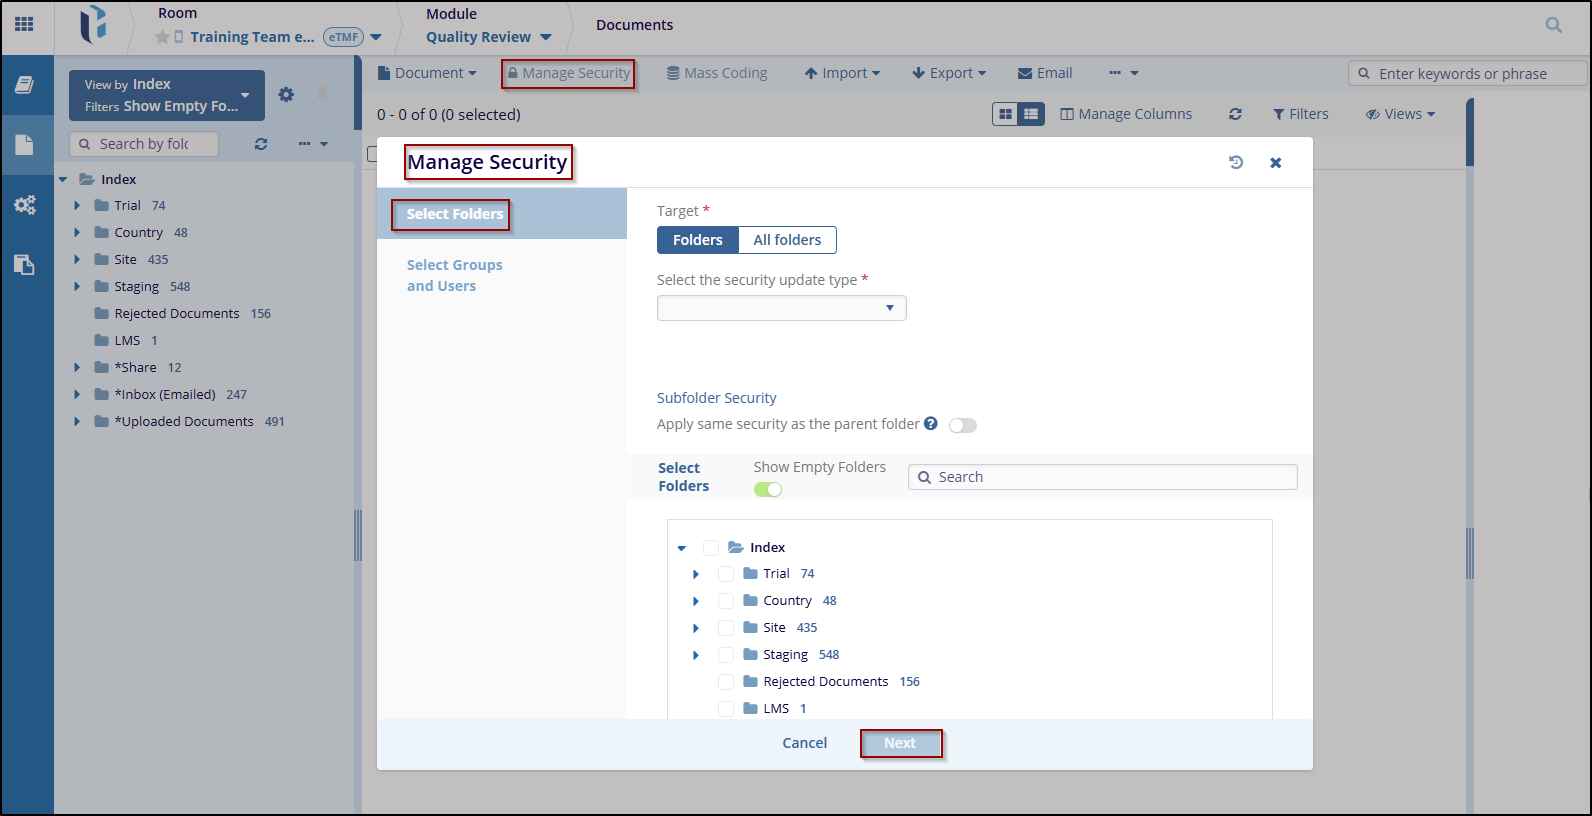Enable Apply same security as parent folder

click(962, 425)
